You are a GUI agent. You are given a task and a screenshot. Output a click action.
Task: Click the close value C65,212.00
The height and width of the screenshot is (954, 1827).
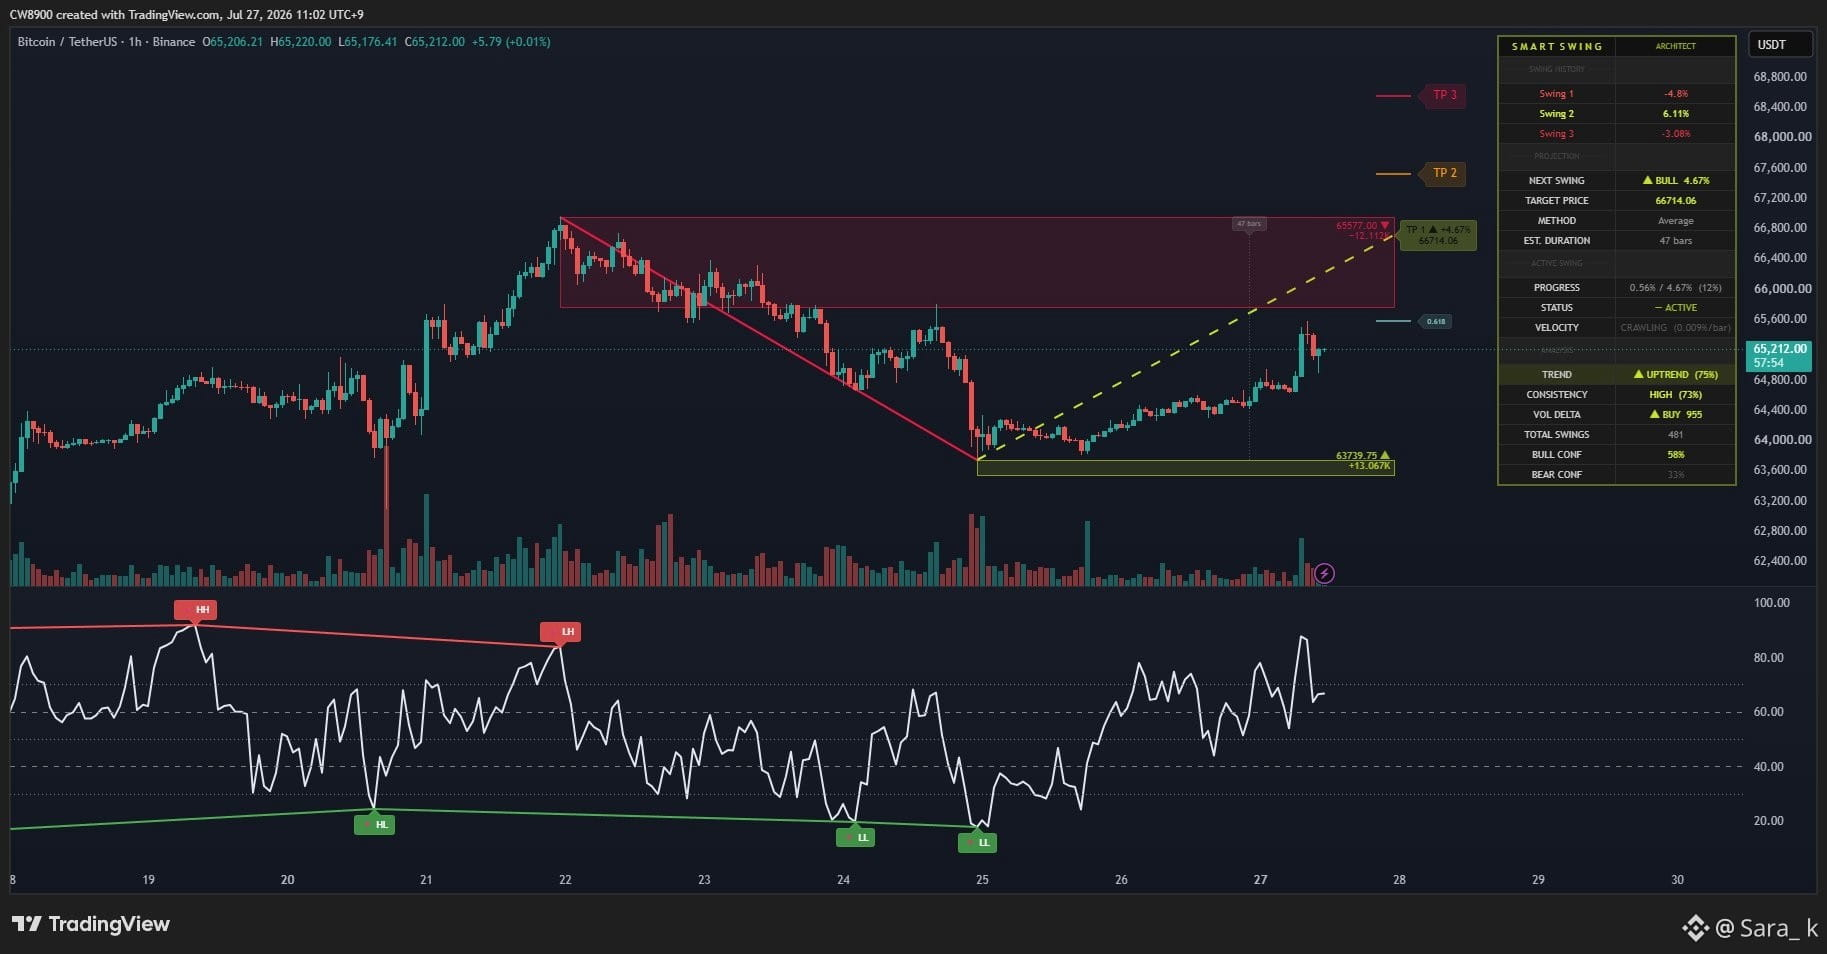coord(435,42)
